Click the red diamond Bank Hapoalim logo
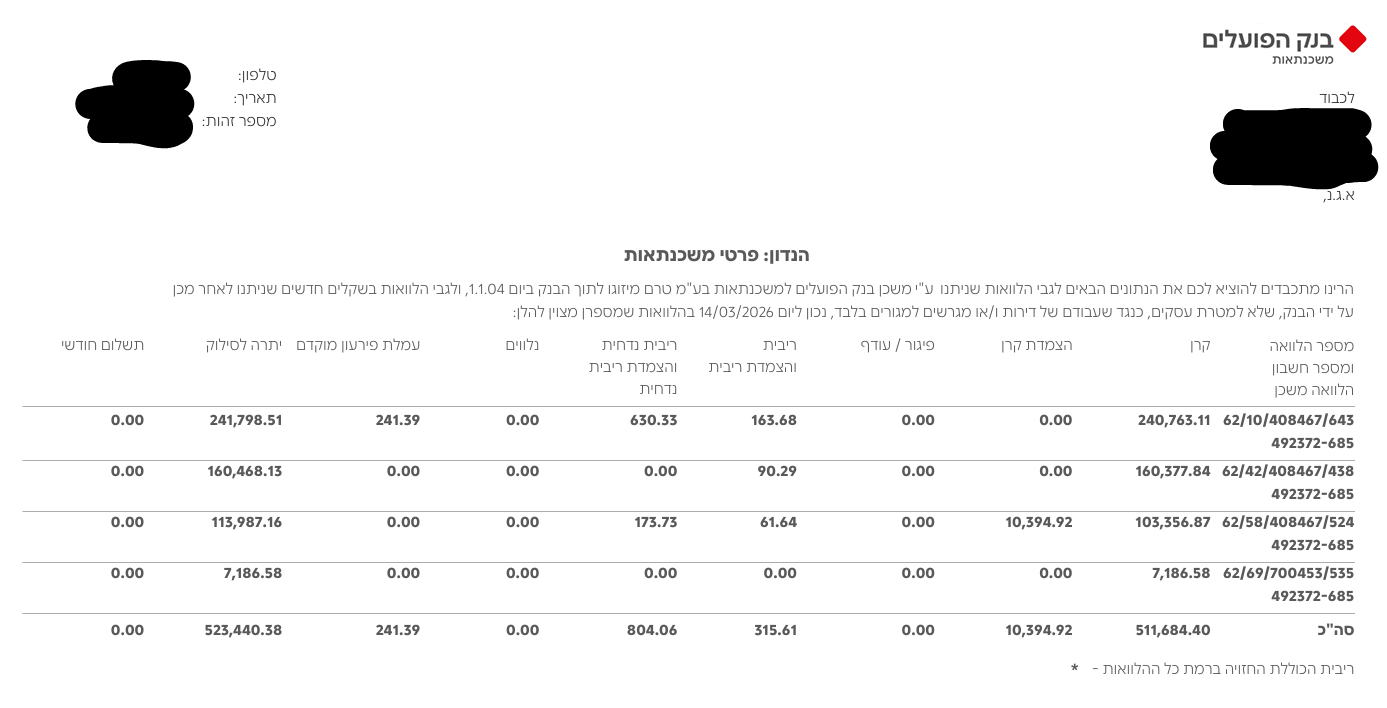The image size is (1387, 708). [x=1352, y=40]
